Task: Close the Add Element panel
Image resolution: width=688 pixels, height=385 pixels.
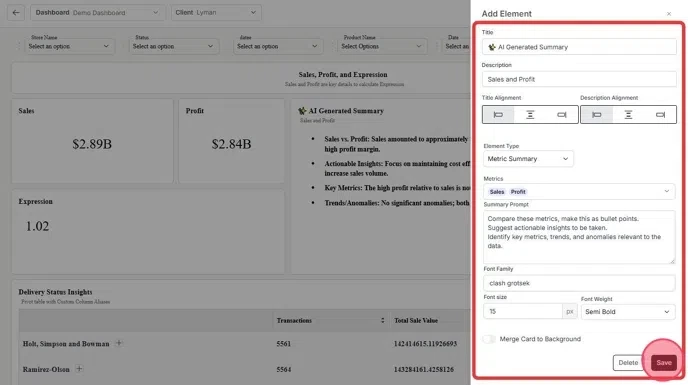Action: [x=669, y=14]
